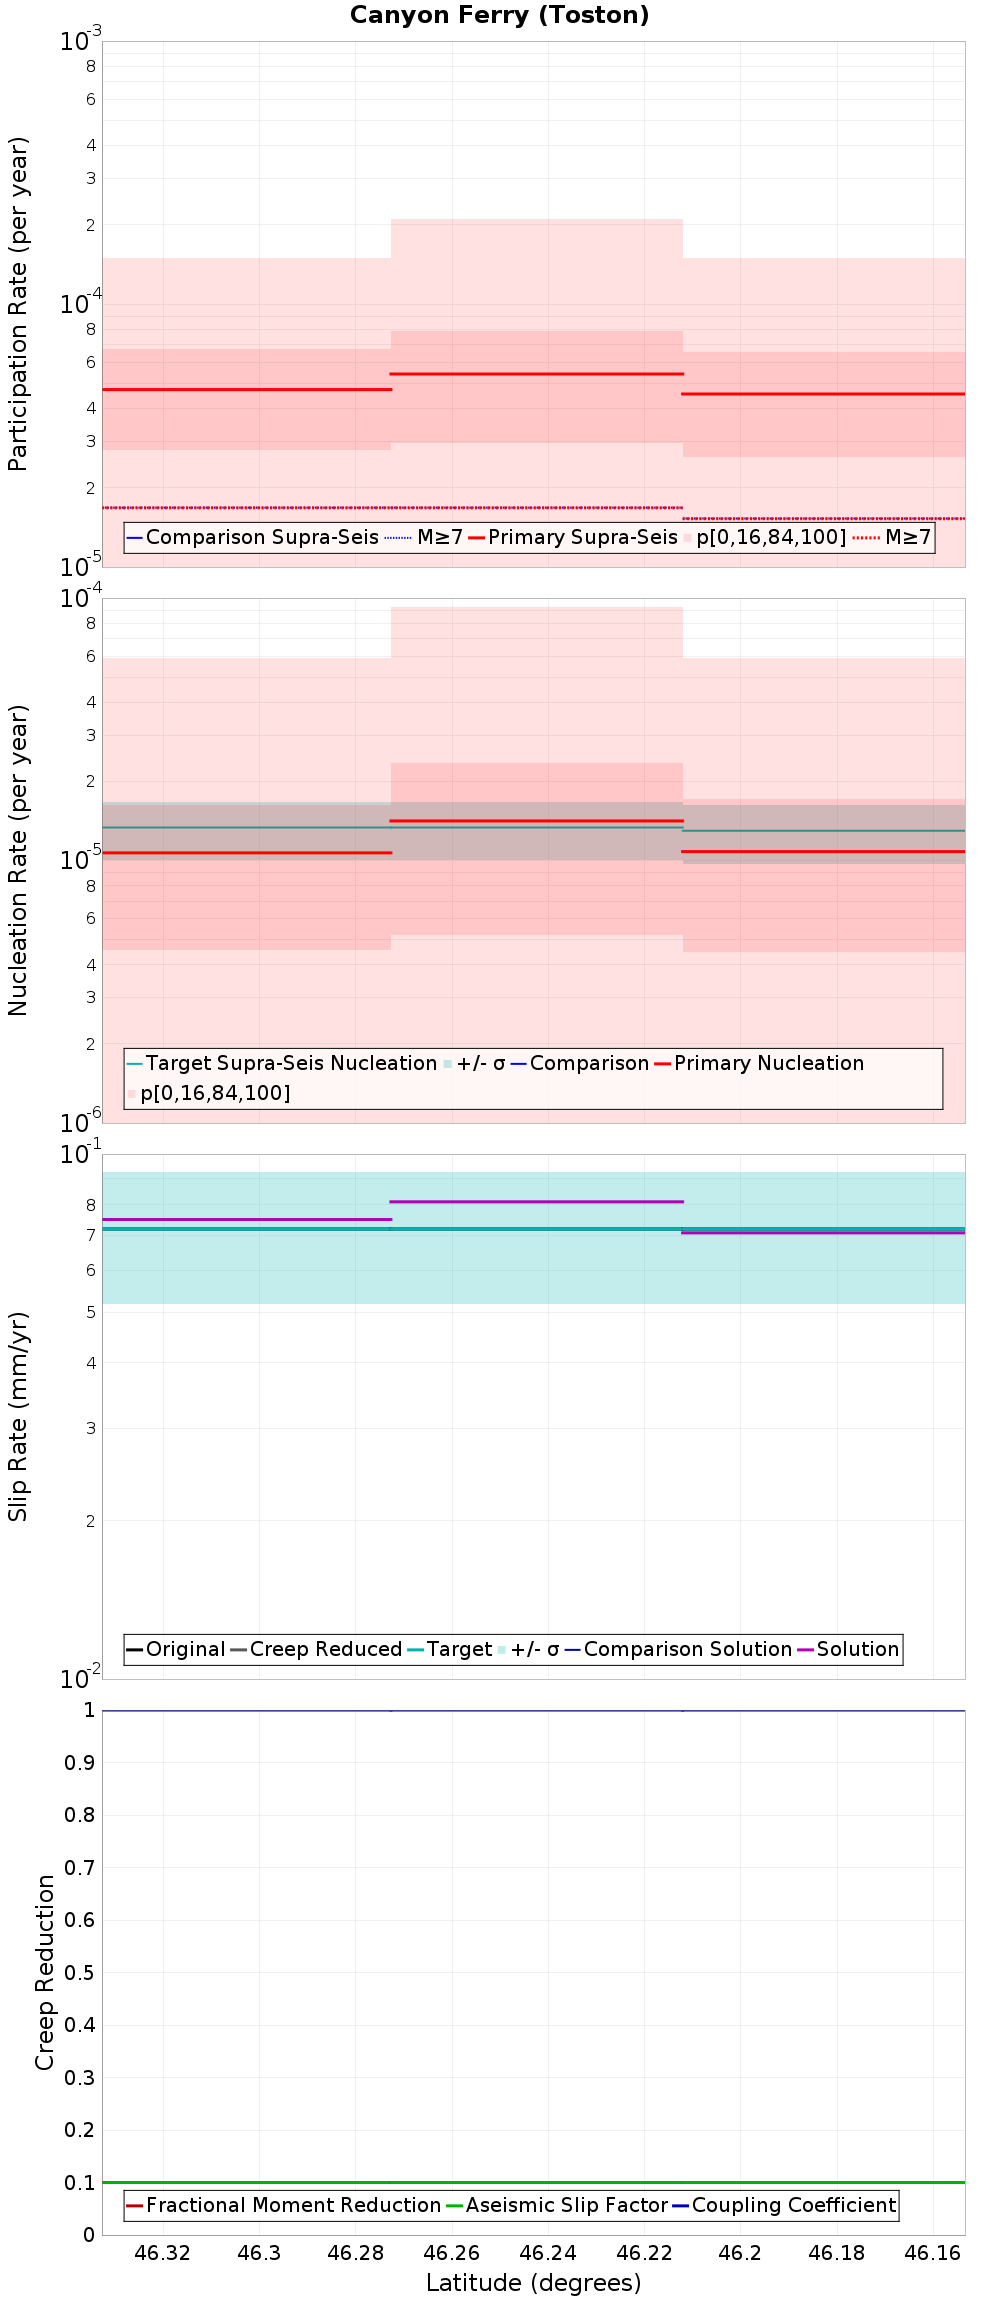The image size is (1000, 2300).
Task: Click the Participation Rate axis label
Action: [18, 304]
